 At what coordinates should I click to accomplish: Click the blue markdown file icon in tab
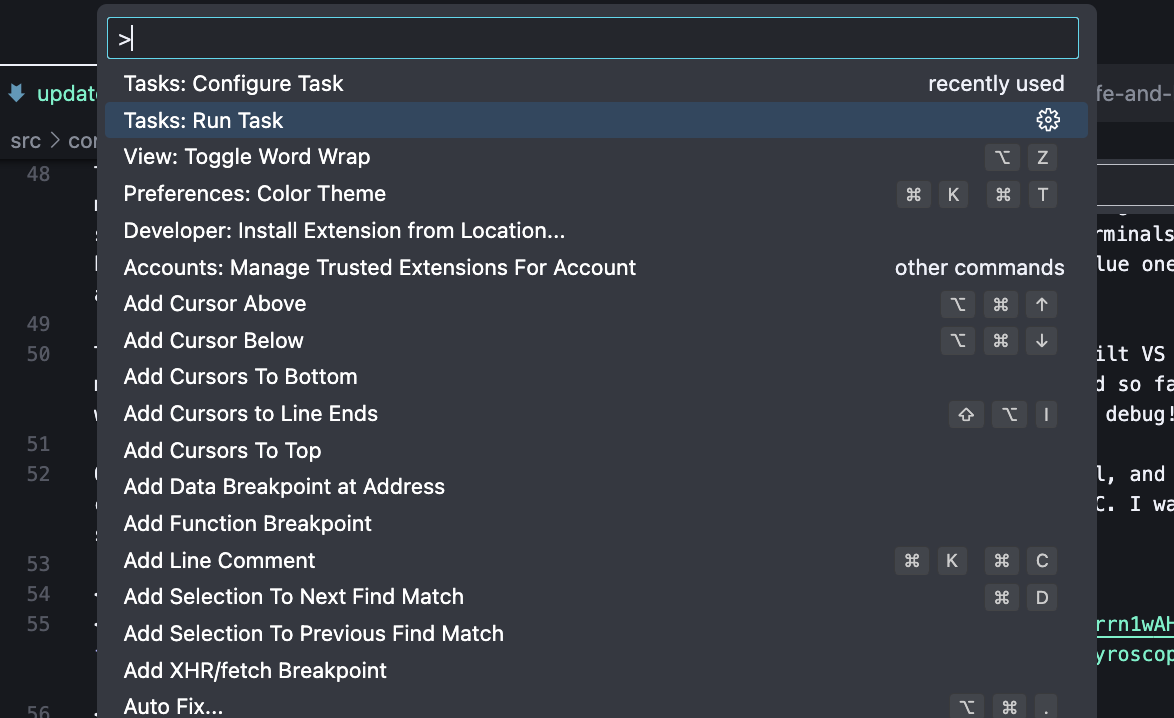tap(17, 94)
